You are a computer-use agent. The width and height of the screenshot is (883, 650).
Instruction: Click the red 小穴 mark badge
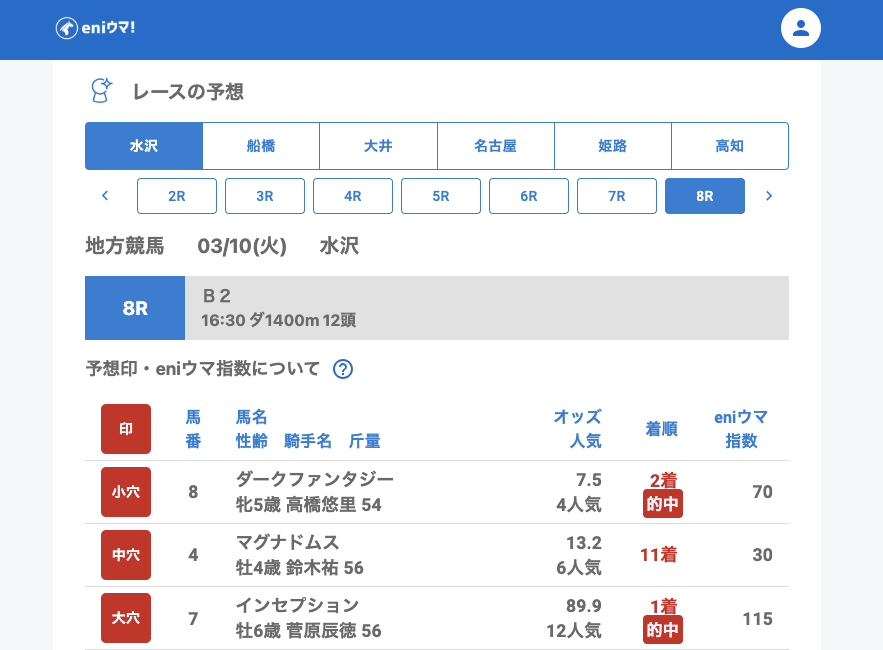coord(126,492)
